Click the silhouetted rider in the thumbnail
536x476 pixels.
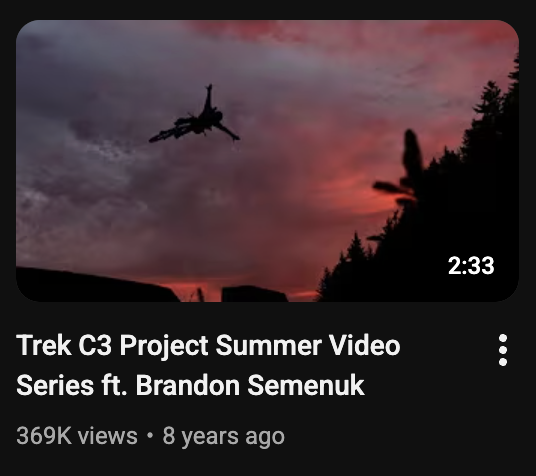click(x=195, y=114)
